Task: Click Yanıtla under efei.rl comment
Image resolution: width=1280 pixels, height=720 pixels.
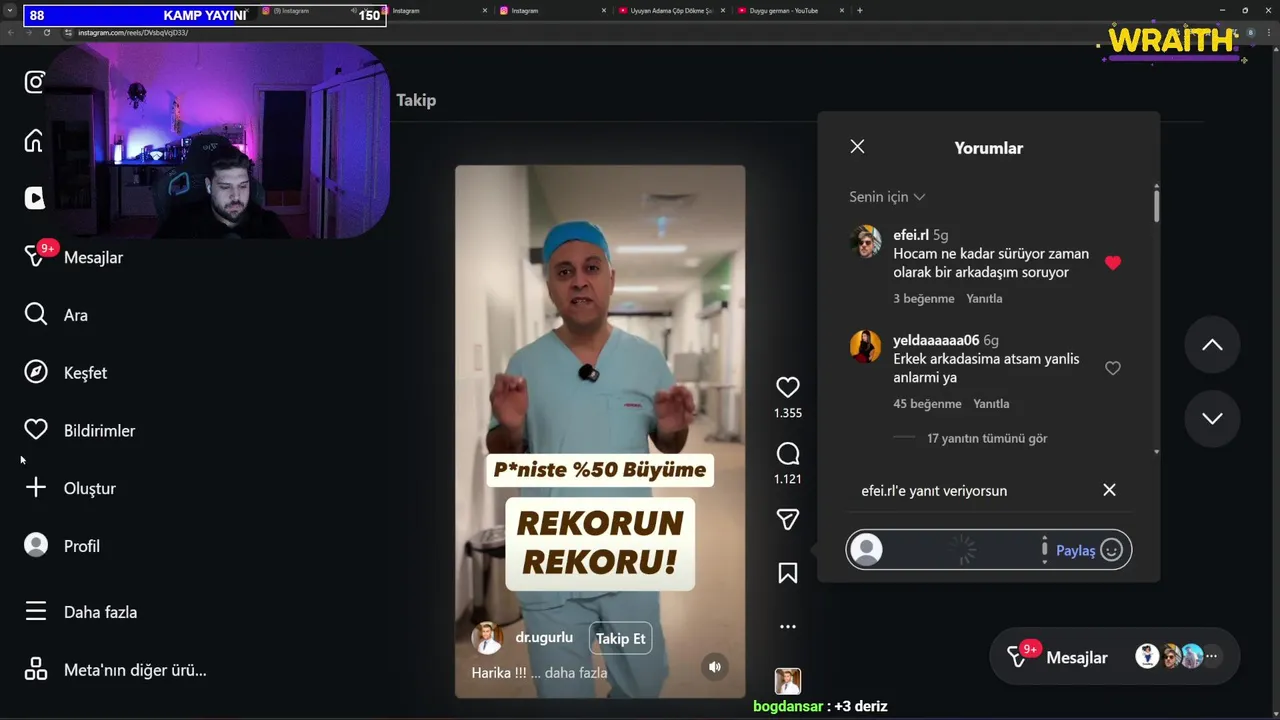Action: tap(984, 299)
